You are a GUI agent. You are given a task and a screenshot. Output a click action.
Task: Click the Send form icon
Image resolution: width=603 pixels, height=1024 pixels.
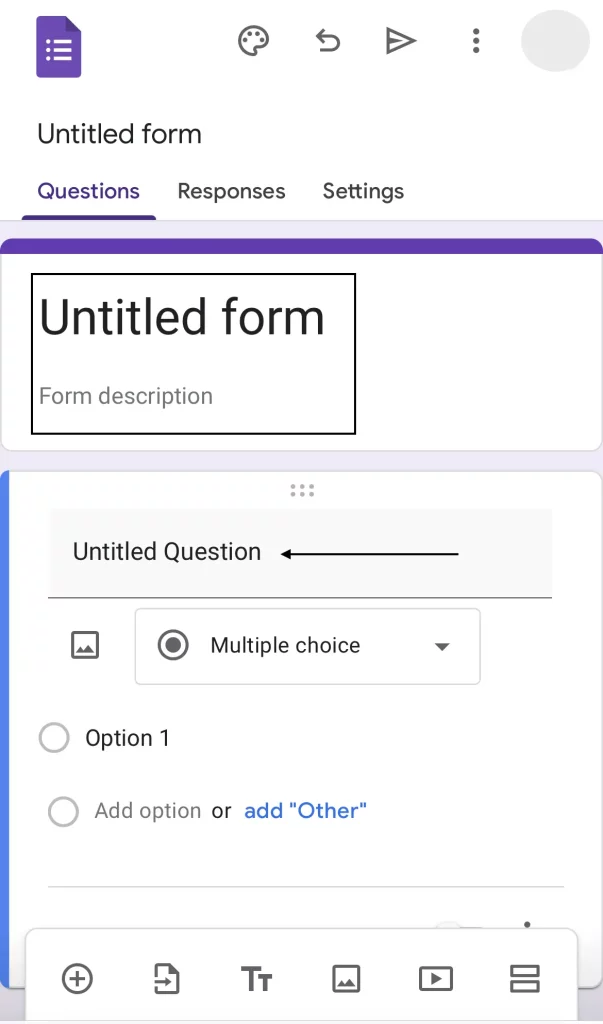(x=400, y=41)
